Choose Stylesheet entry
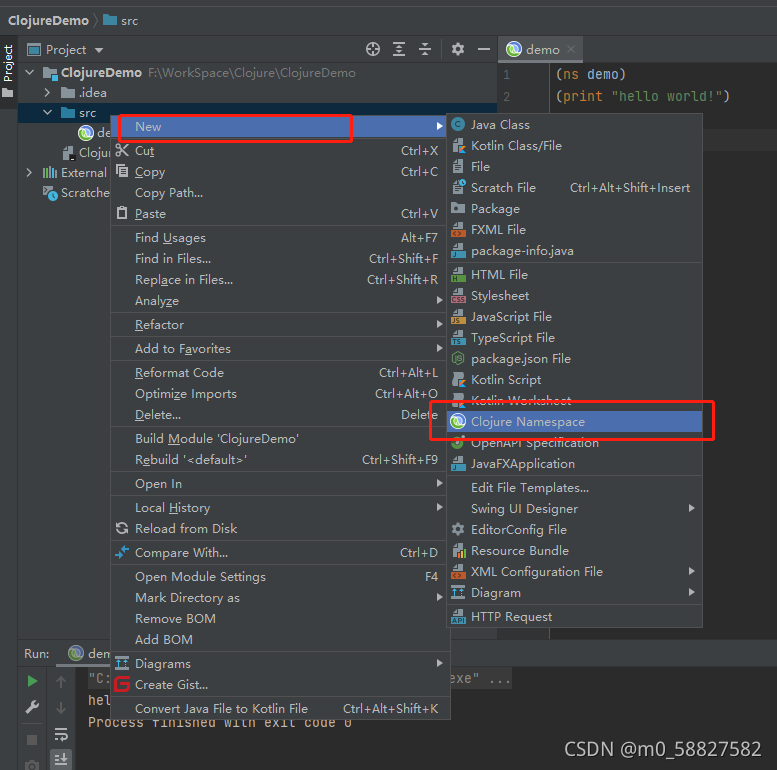This screenshot has height=770, width=777. [x=574, y=296]
